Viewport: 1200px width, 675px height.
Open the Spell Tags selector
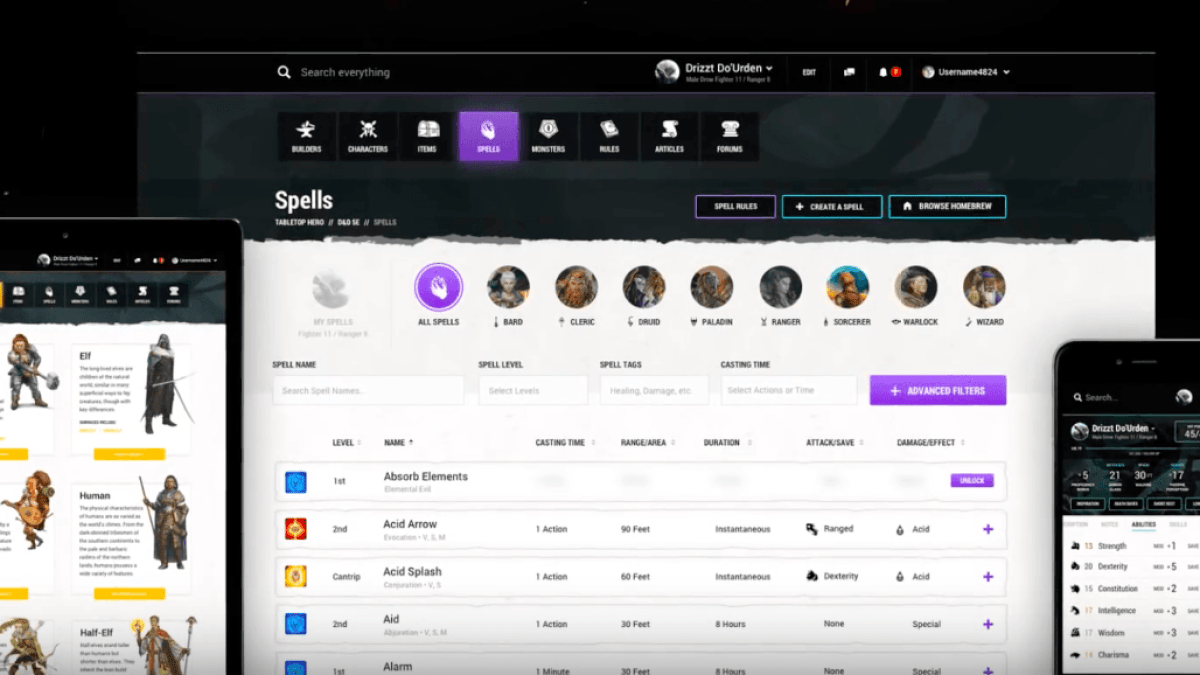pos(654,390)
